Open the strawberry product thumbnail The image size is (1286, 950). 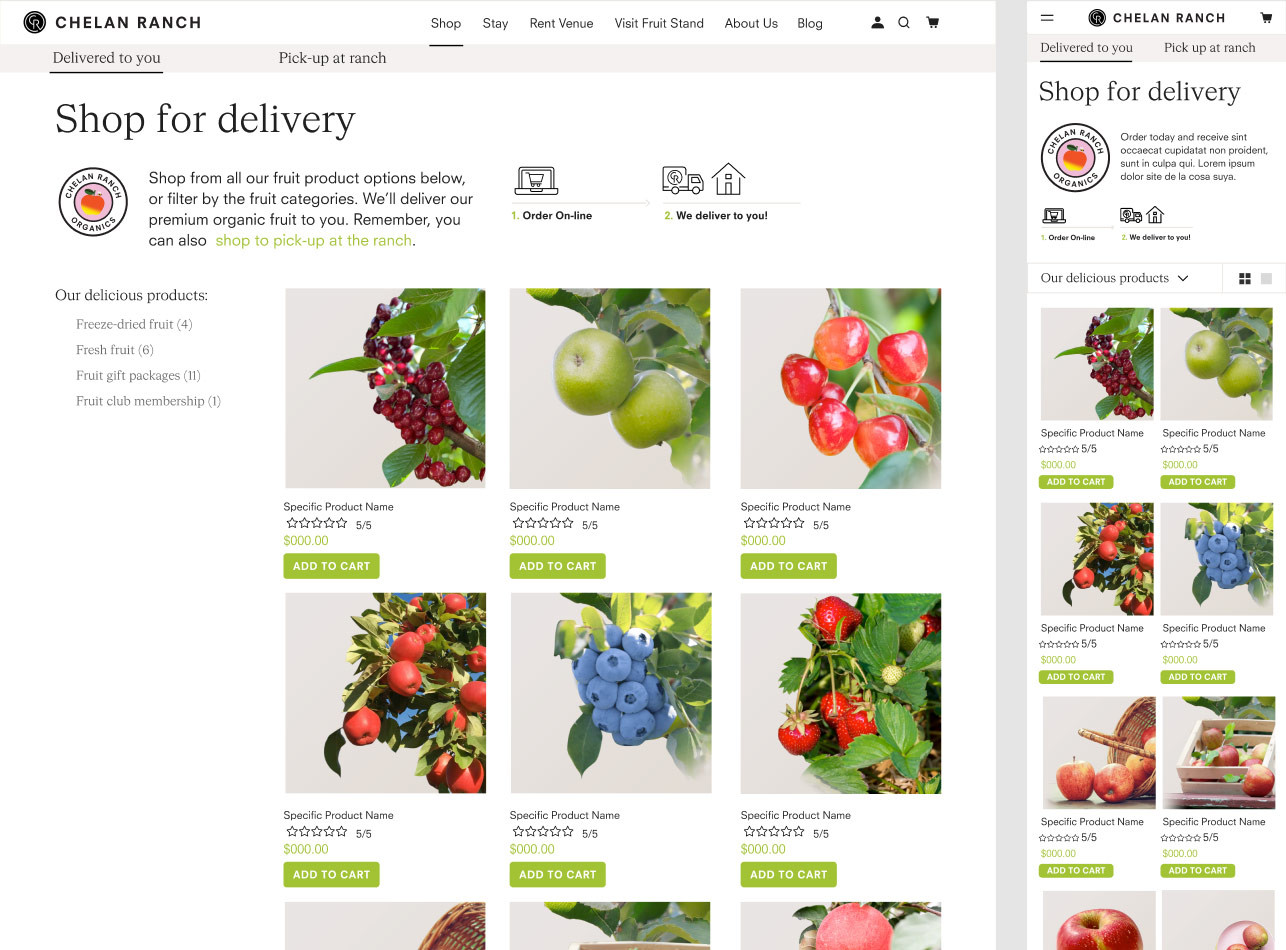[x=840, y=693]
